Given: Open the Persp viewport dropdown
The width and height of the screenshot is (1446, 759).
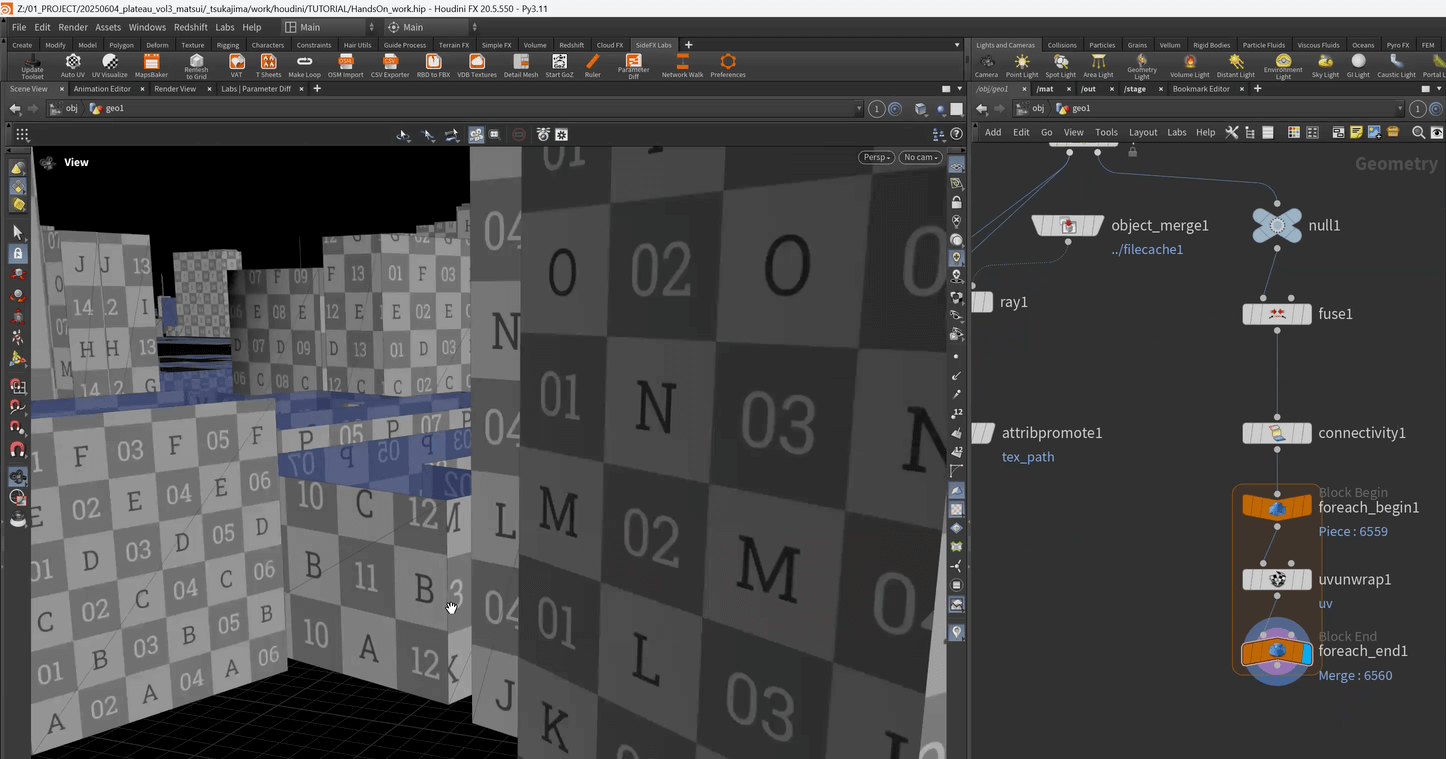Looking at the screenshot, I should (x=875, y=157).
